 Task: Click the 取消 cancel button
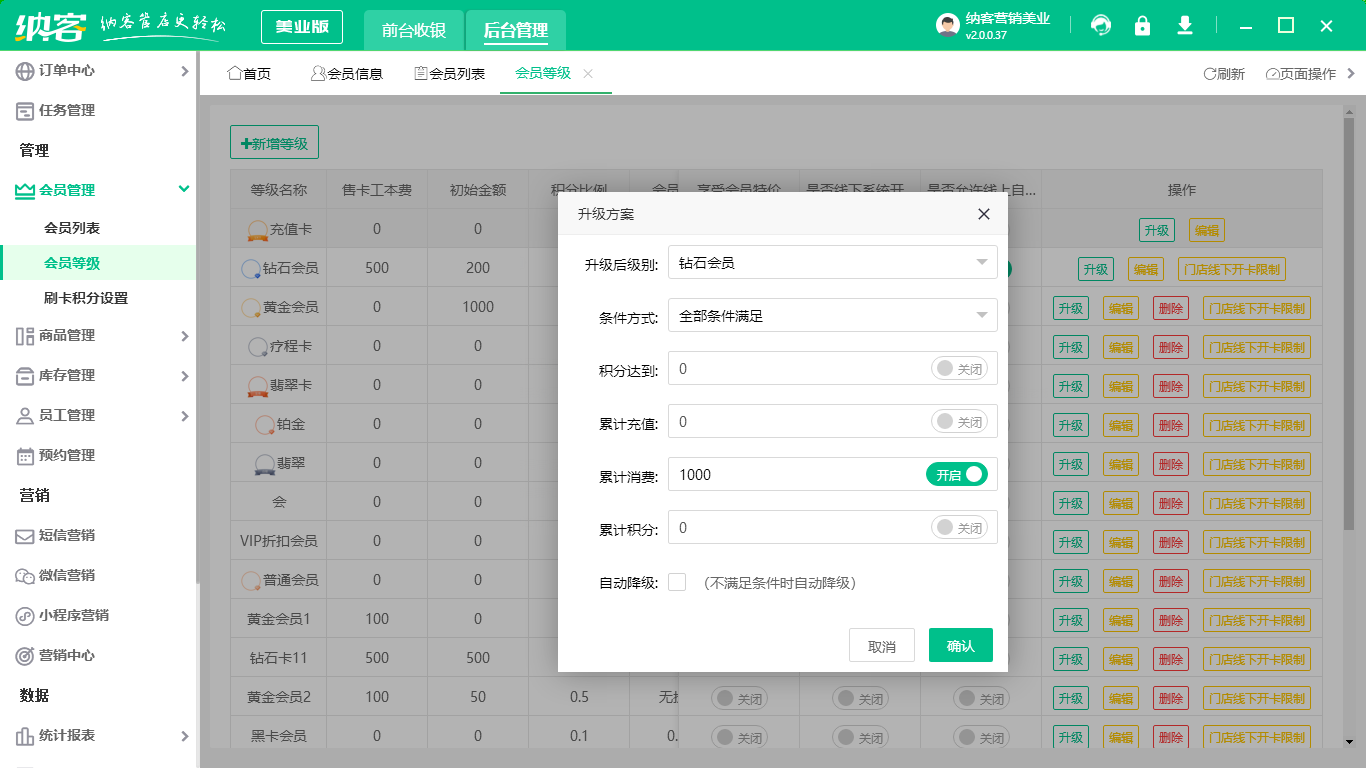click(x=882, y=645)
